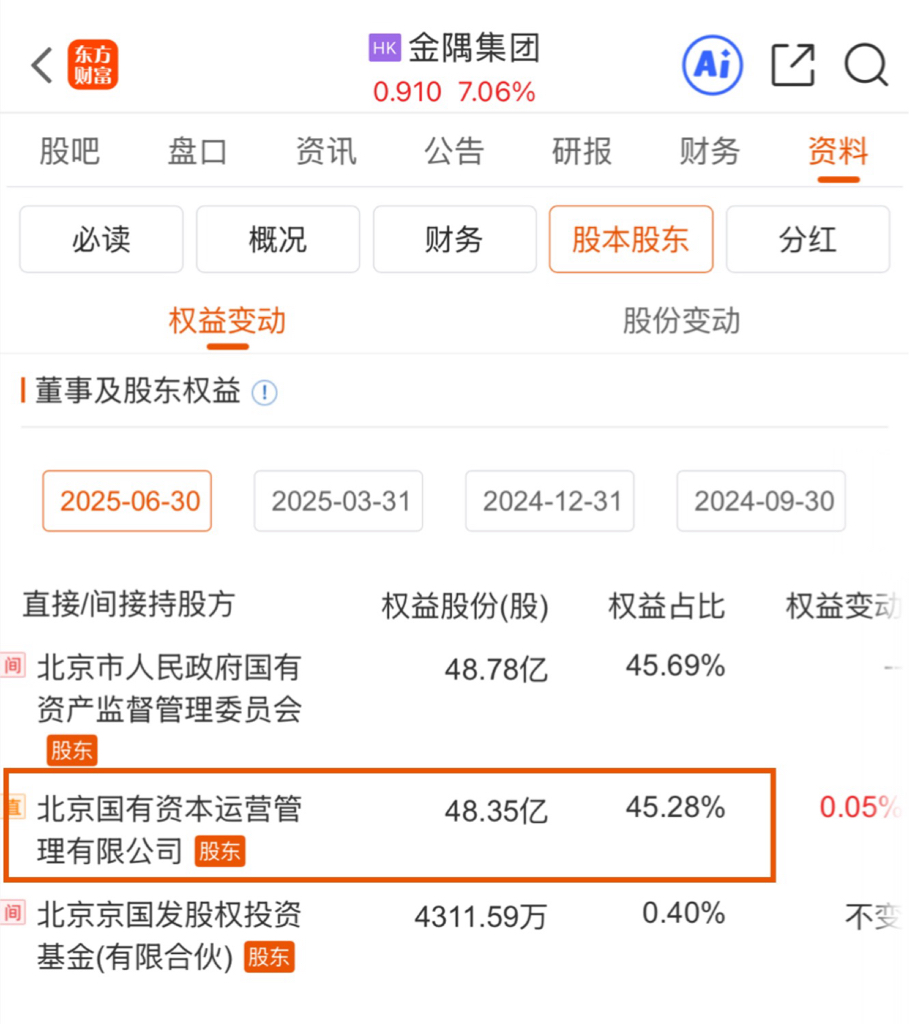Launch the Ai assistant icon
Viewport: 909px width, 1024px height.
coord(712,65)
